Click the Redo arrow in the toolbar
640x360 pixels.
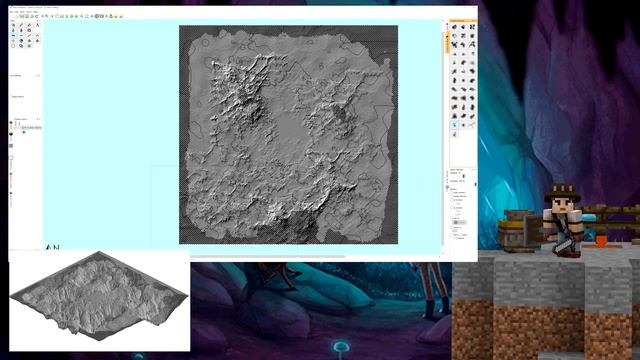tap(37, 16)
